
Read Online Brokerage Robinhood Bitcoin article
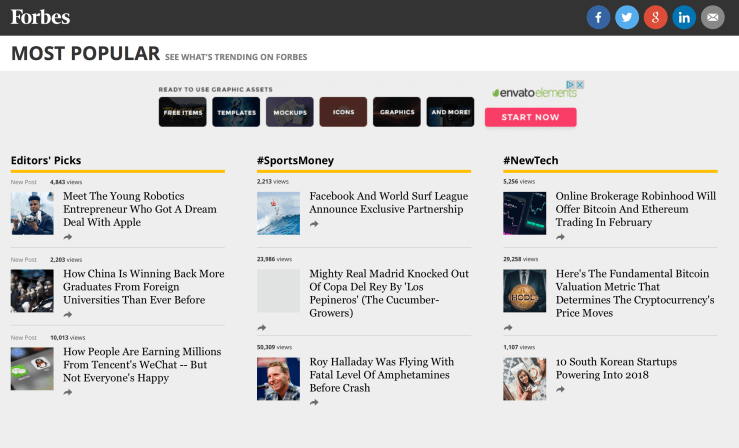point(636,209)
